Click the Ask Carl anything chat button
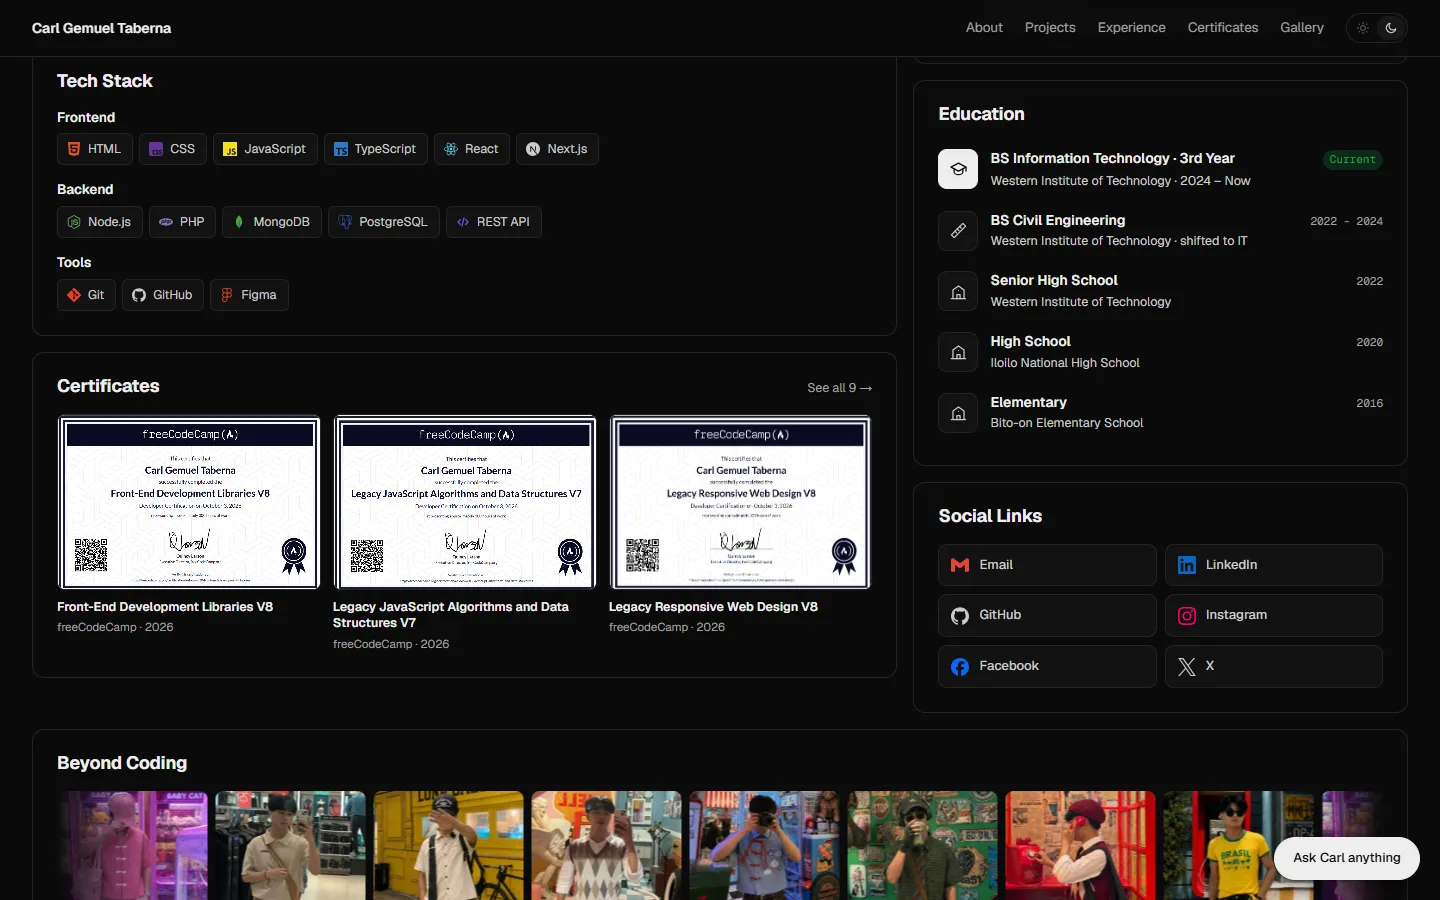The height and width of the screenshot is (900, 1440). (x=1347, y=858)
